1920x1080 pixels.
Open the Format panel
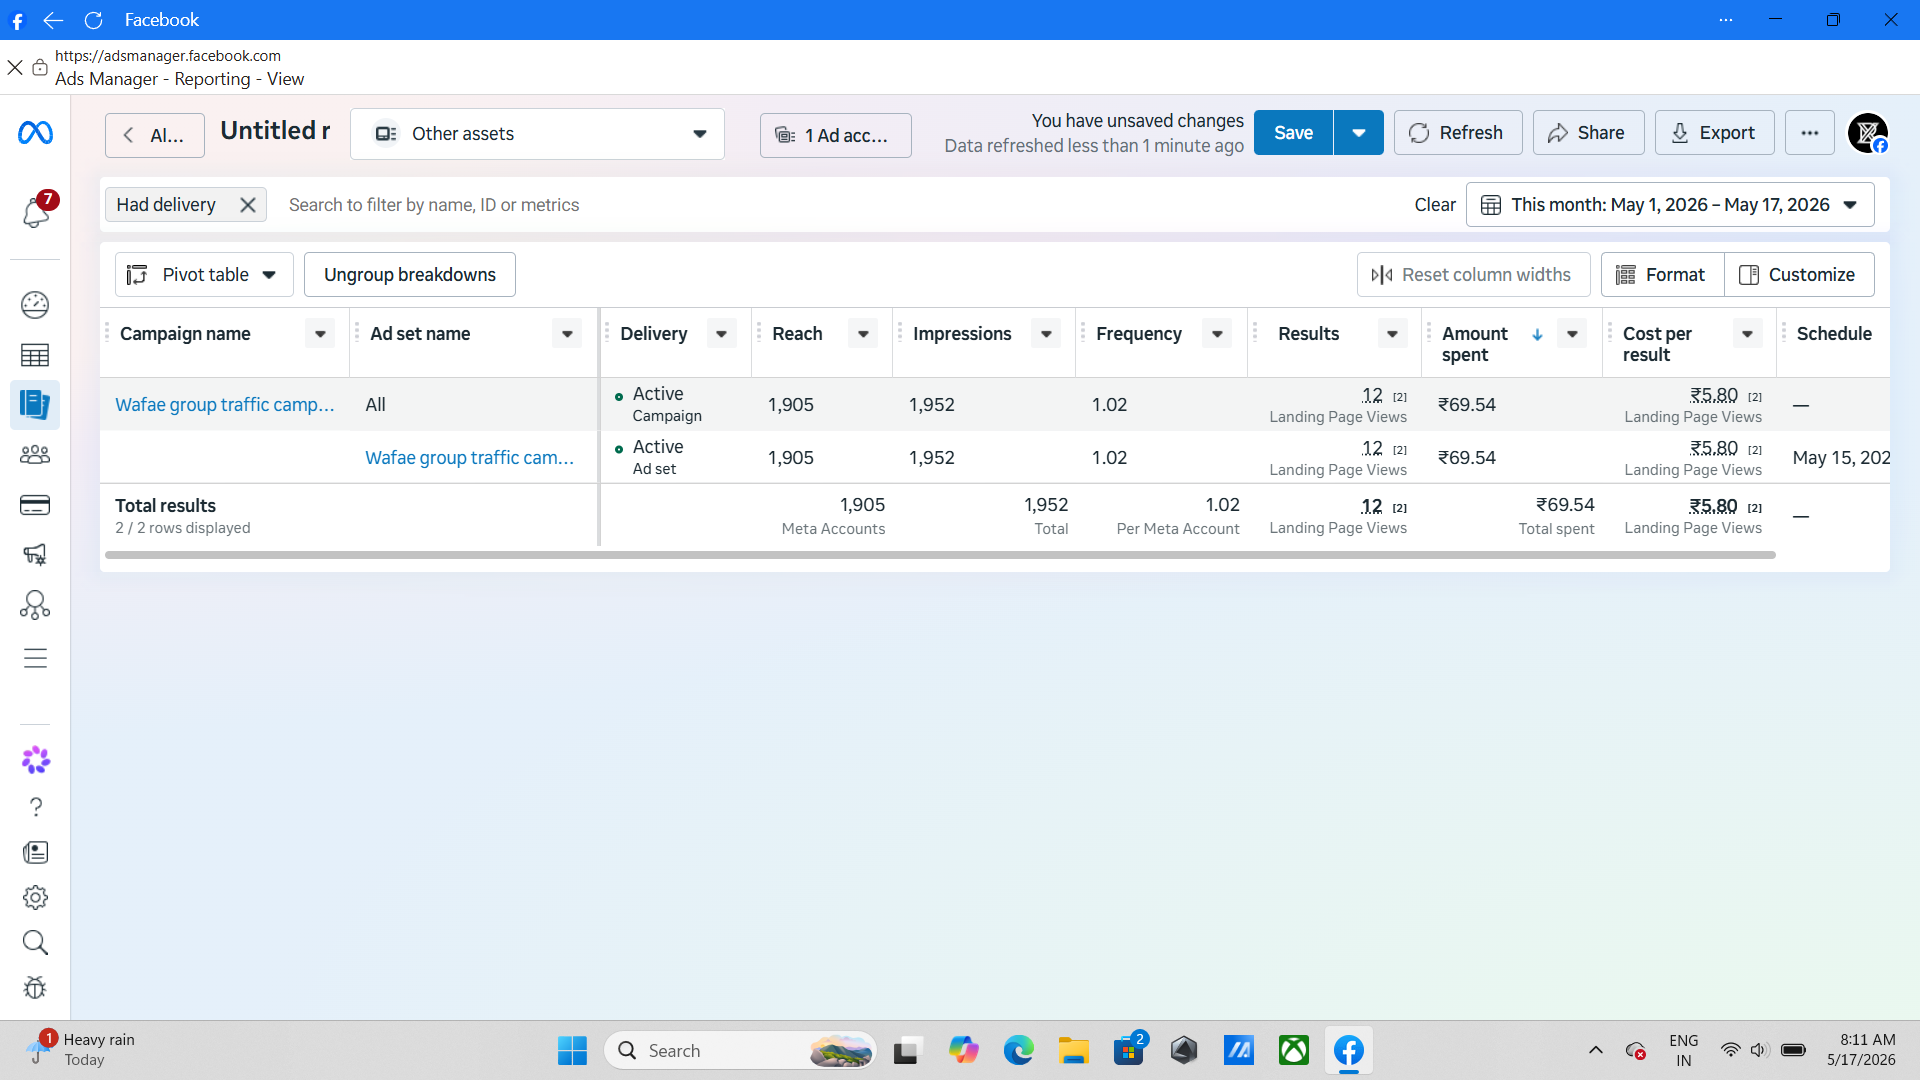[x=1662, y=275]
